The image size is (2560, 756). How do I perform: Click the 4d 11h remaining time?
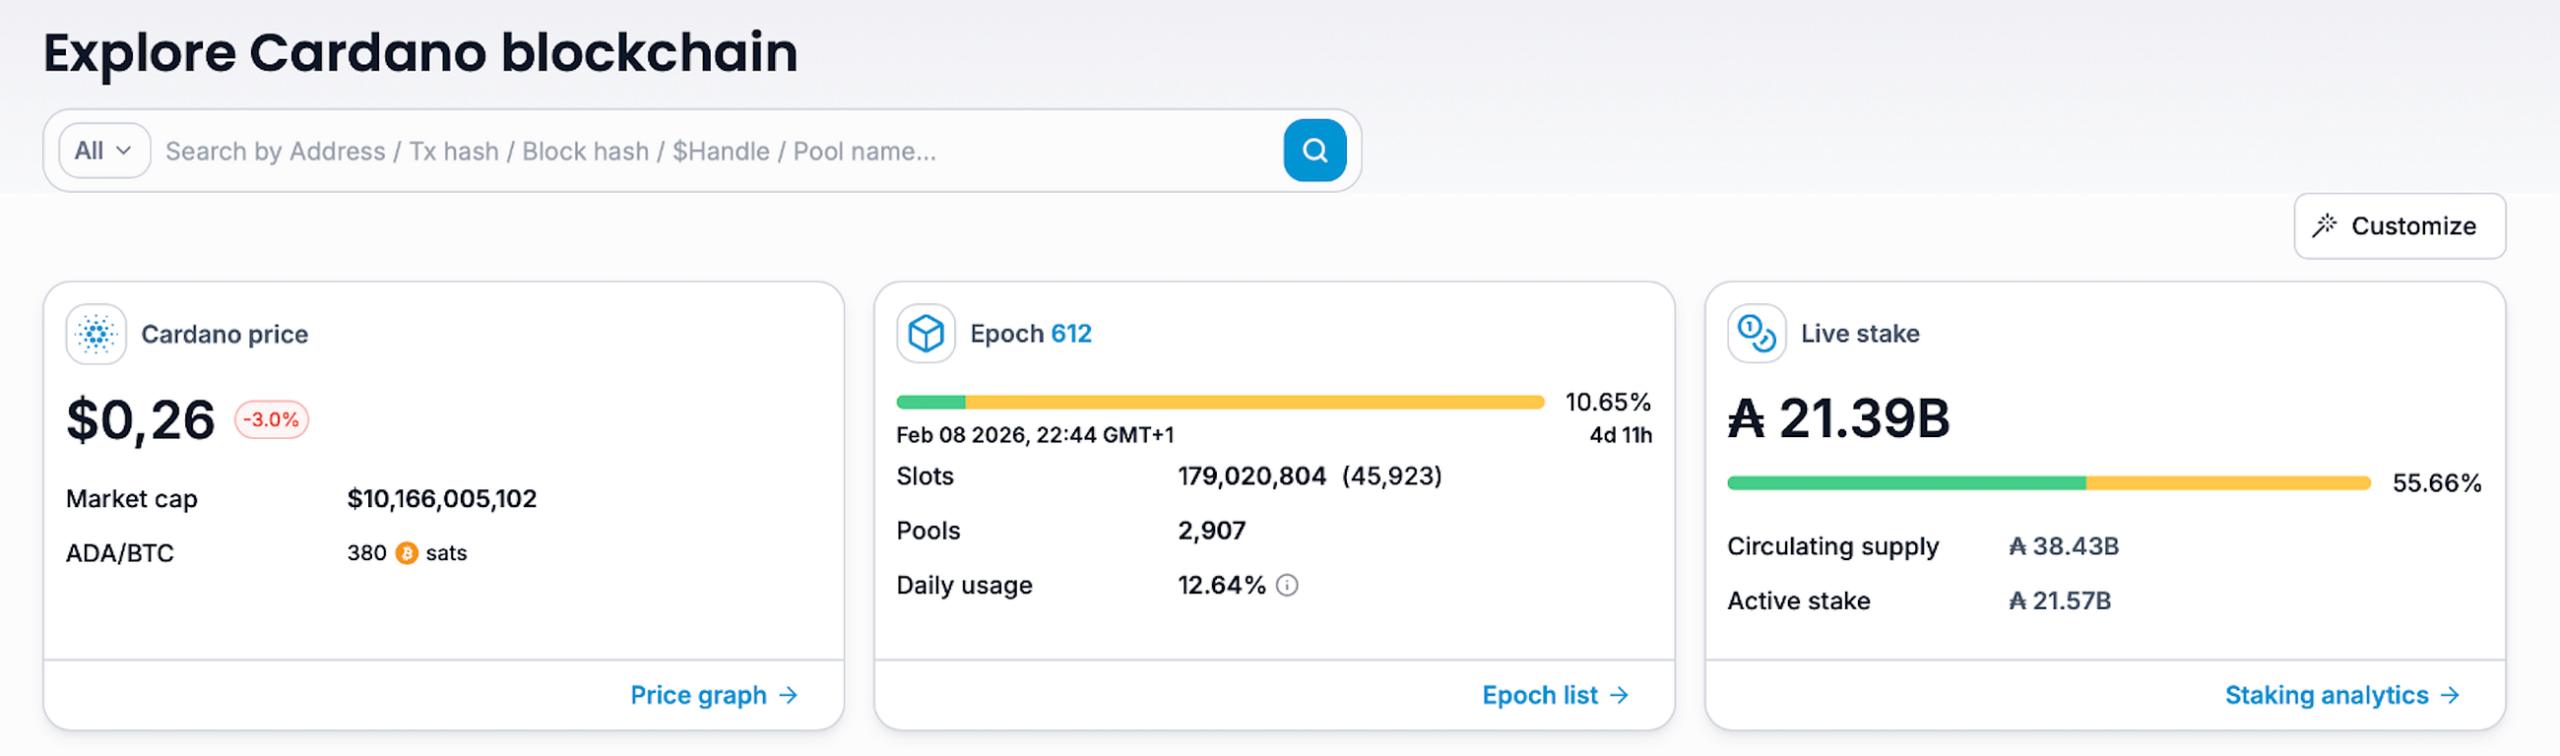pos(1621,435)
